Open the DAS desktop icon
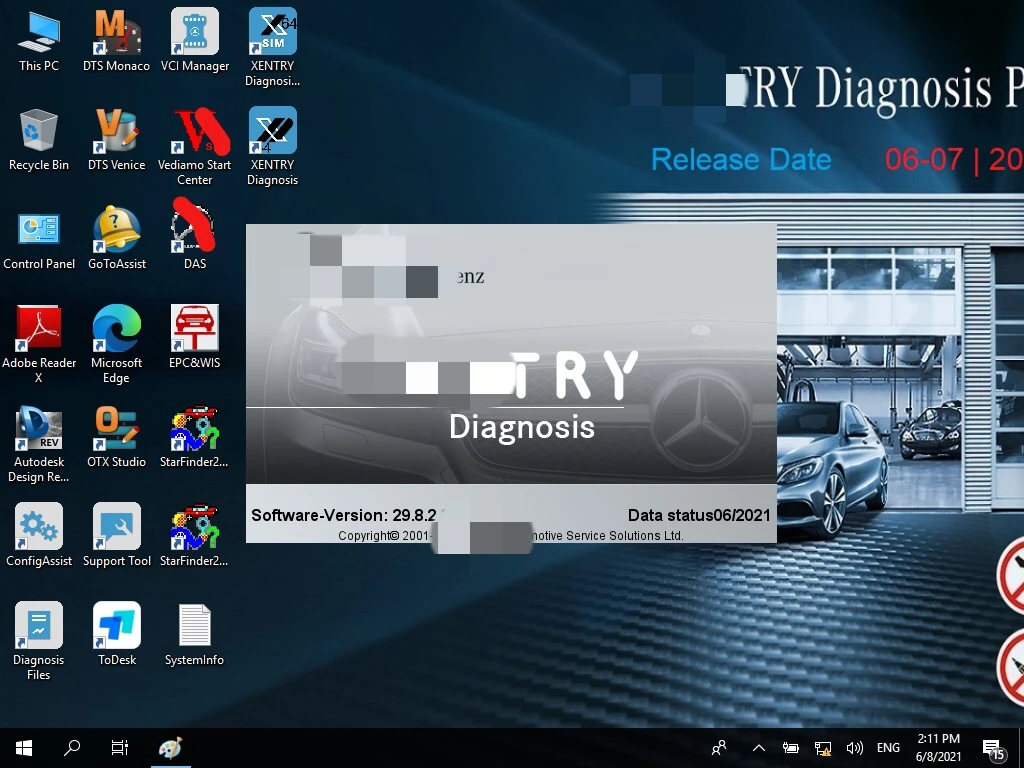The width and height of the screenshot is (1024, 768). tap(194, 231)
